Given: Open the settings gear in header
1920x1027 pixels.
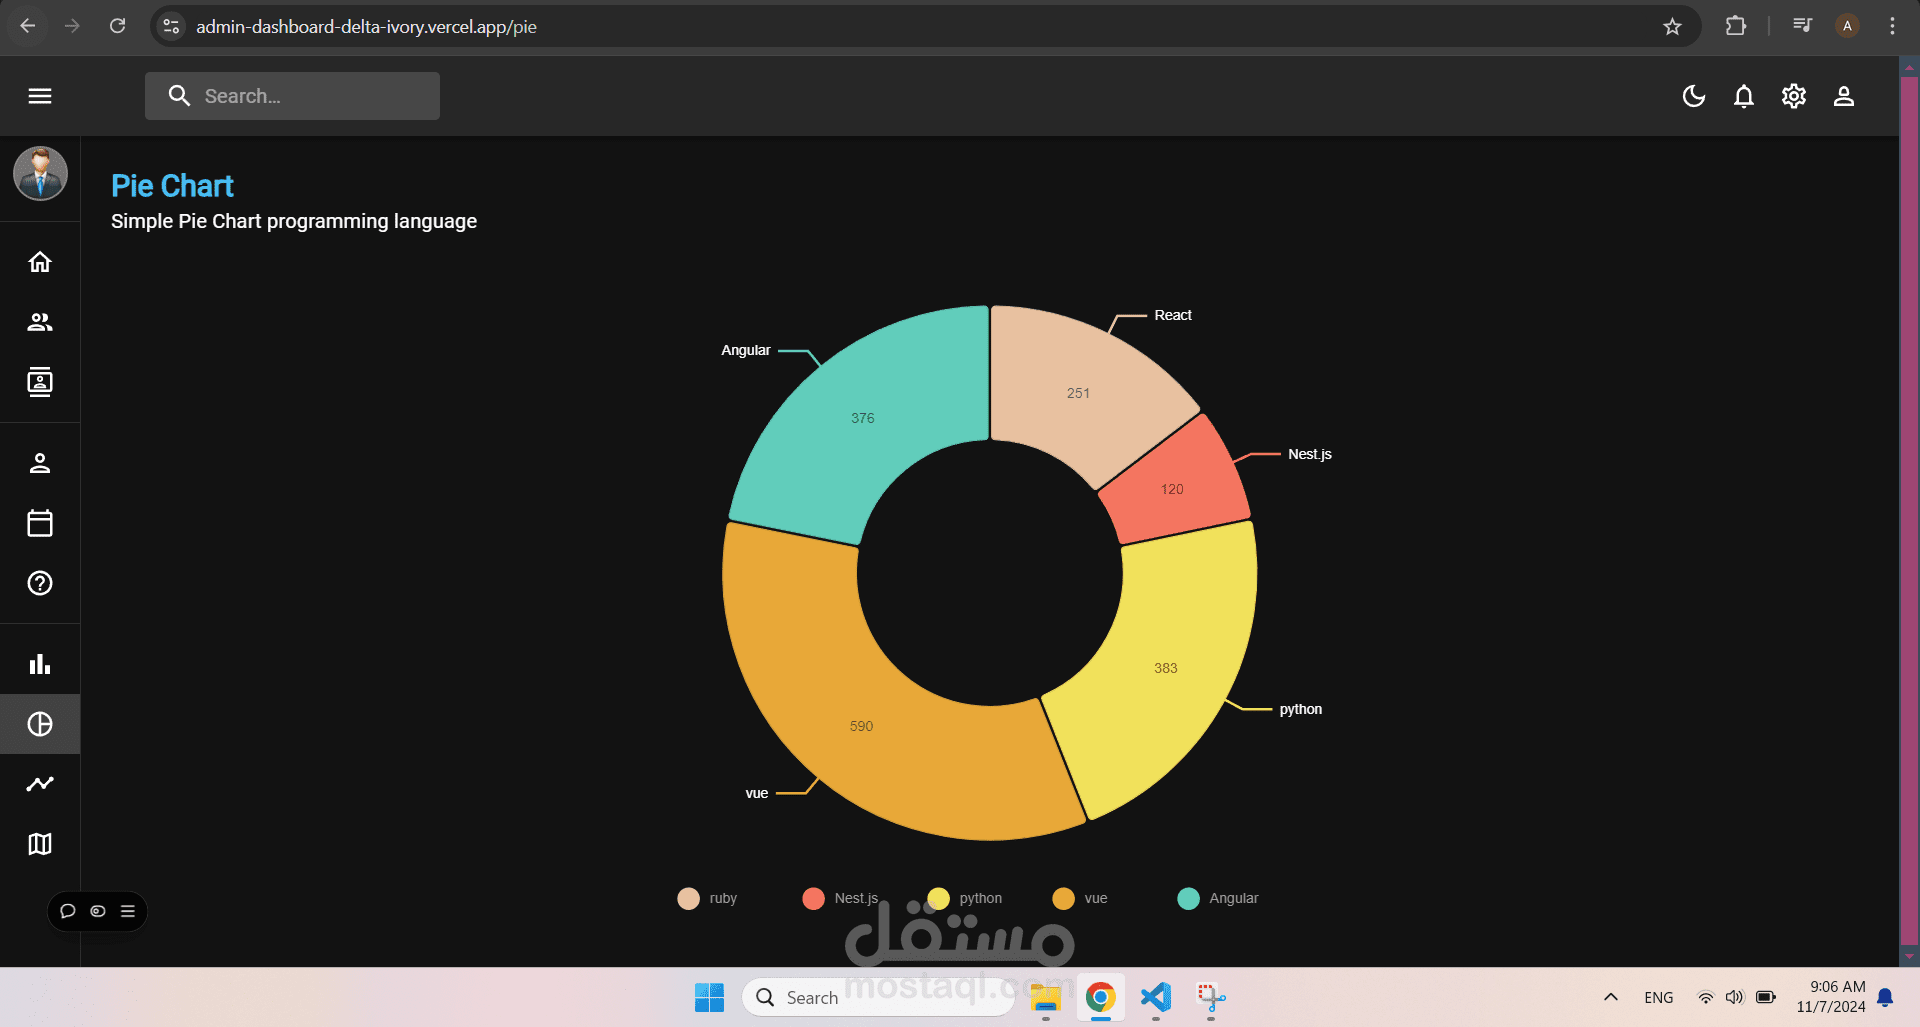Looking at the screenshot, I should [1794, 96].
